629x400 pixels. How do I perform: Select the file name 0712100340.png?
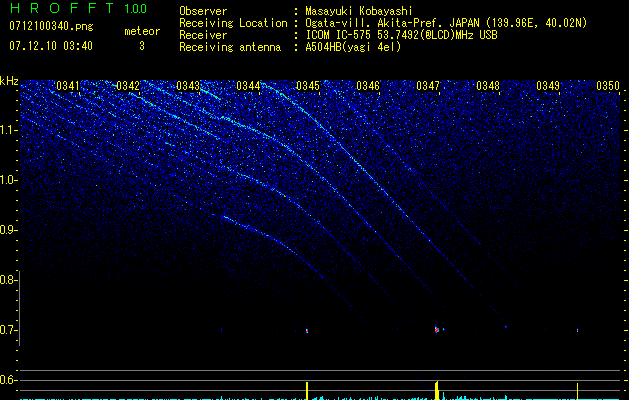[51, 27]
